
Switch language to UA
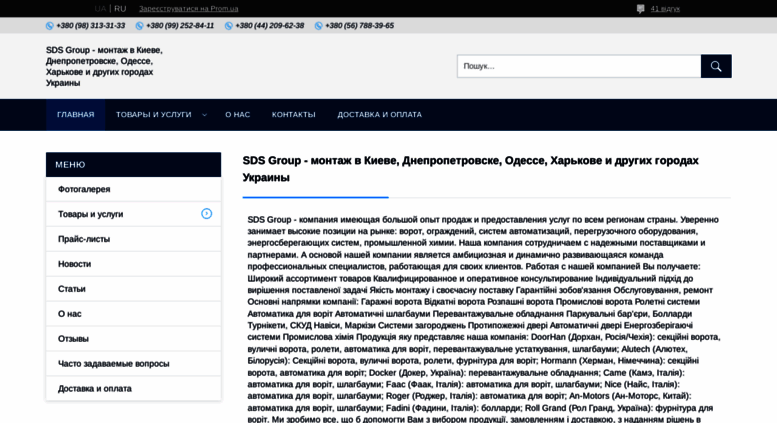click(x=100, y=8)
